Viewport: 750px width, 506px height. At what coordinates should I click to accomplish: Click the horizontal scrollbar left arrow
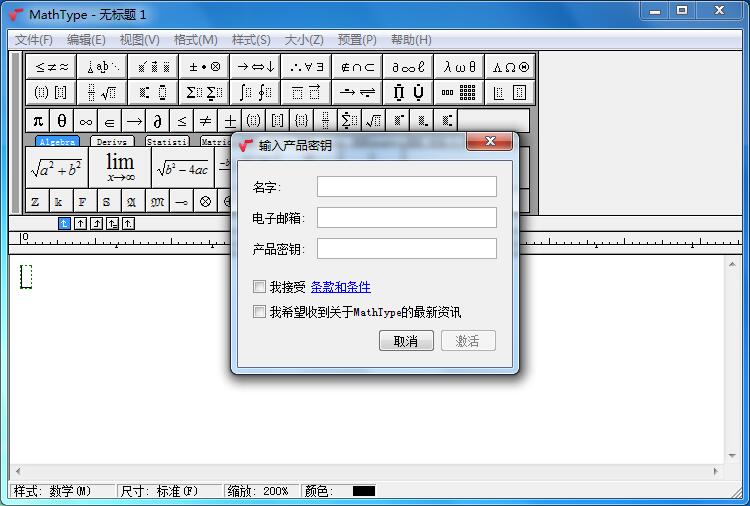point(18,471)
